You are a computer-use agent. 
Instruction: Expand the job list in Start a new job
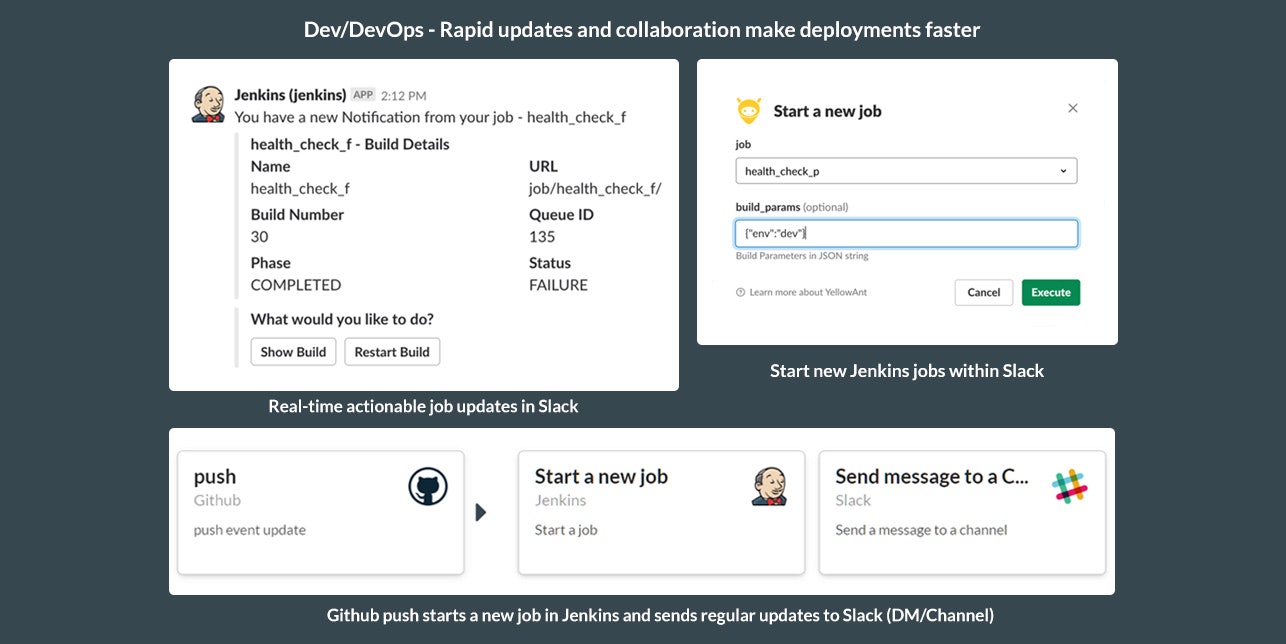tap(906, 170)
